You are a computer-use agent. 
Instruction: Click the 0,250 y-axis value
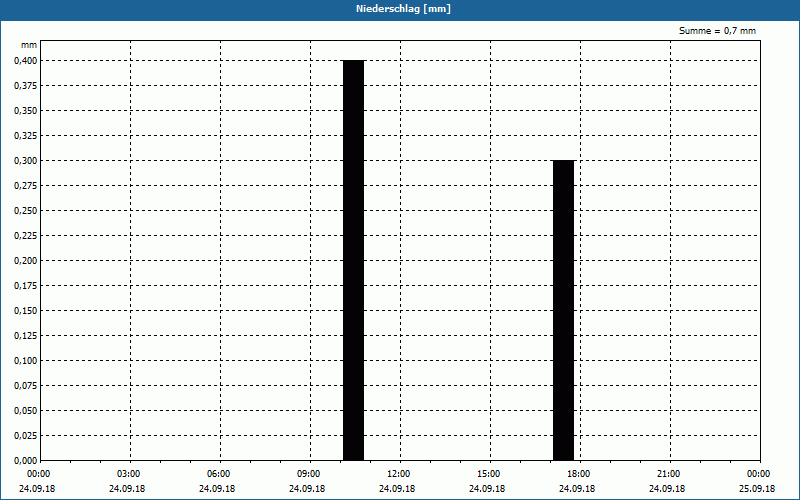click(26, 211)
